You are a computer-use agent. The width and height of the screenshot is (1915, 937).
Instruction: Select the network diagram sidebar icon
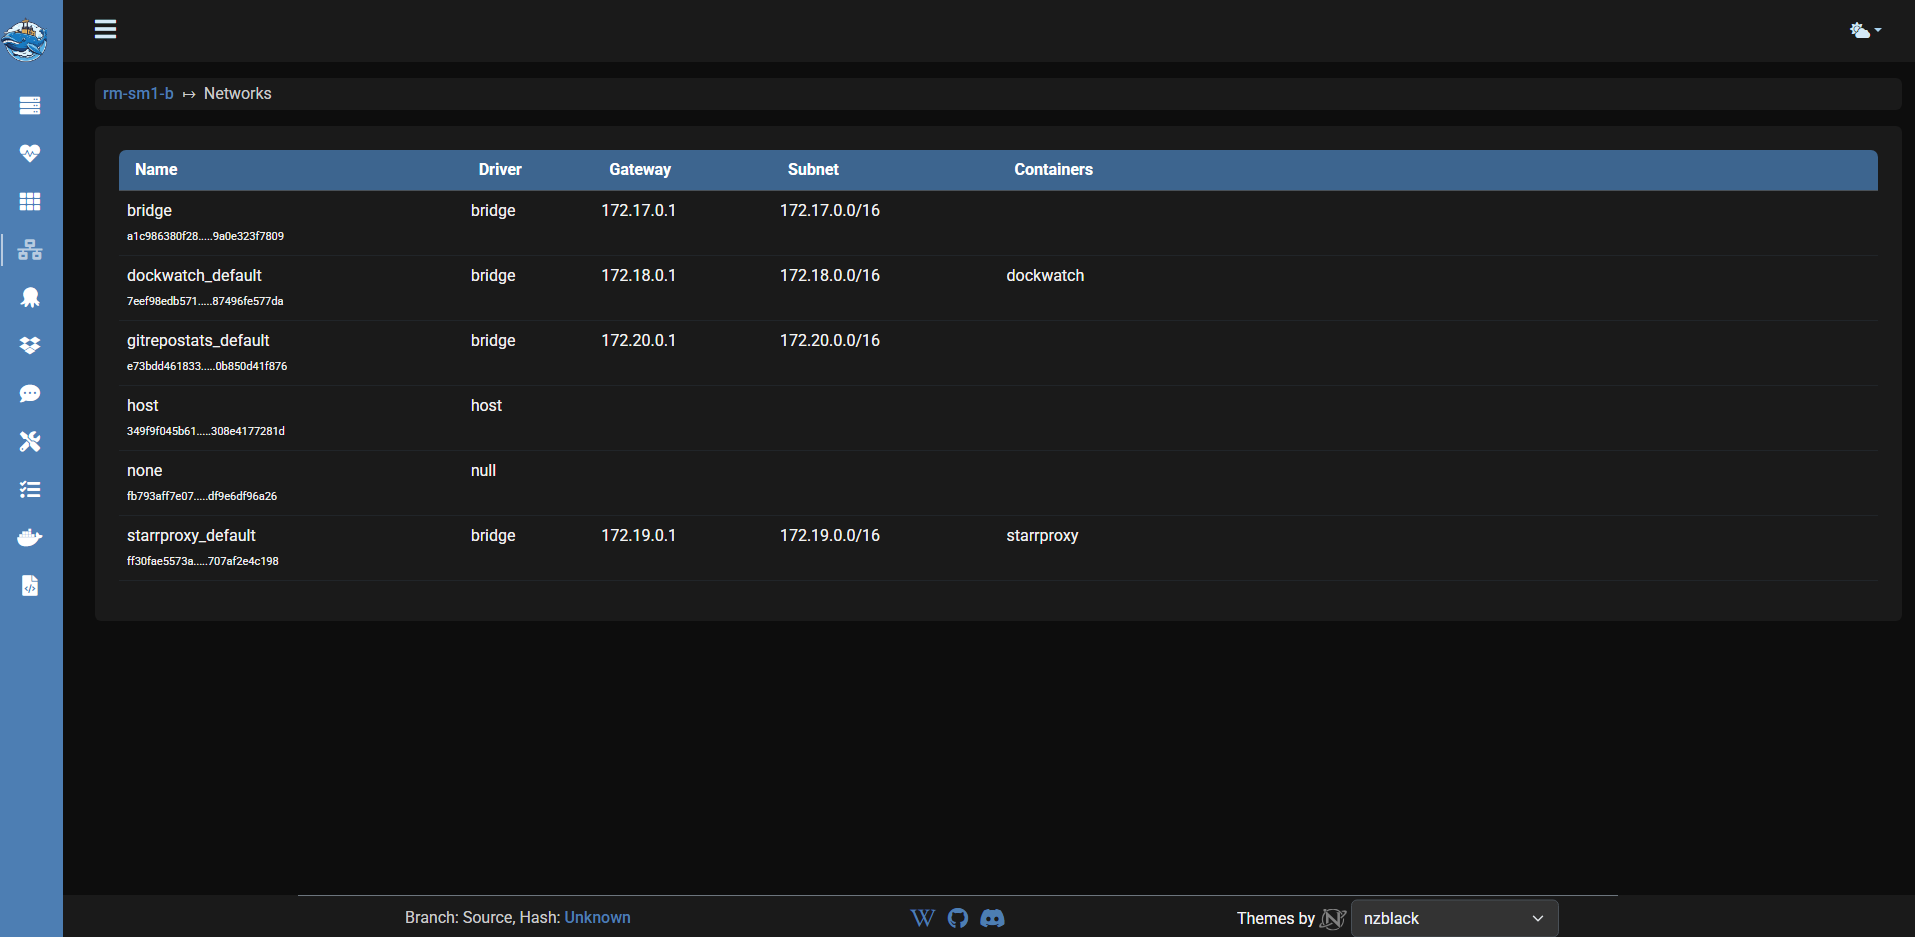click(x=30, y=250)
